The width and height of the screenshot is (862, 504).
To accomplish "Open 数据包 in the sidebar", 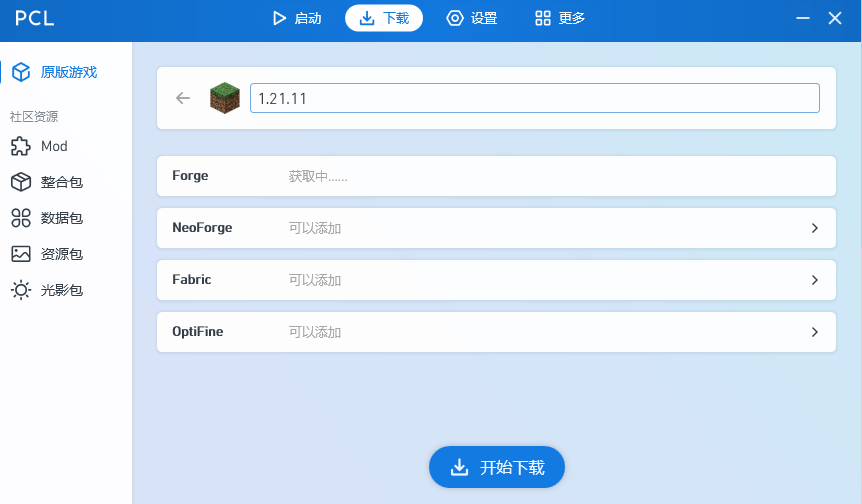I will point(61,218).
